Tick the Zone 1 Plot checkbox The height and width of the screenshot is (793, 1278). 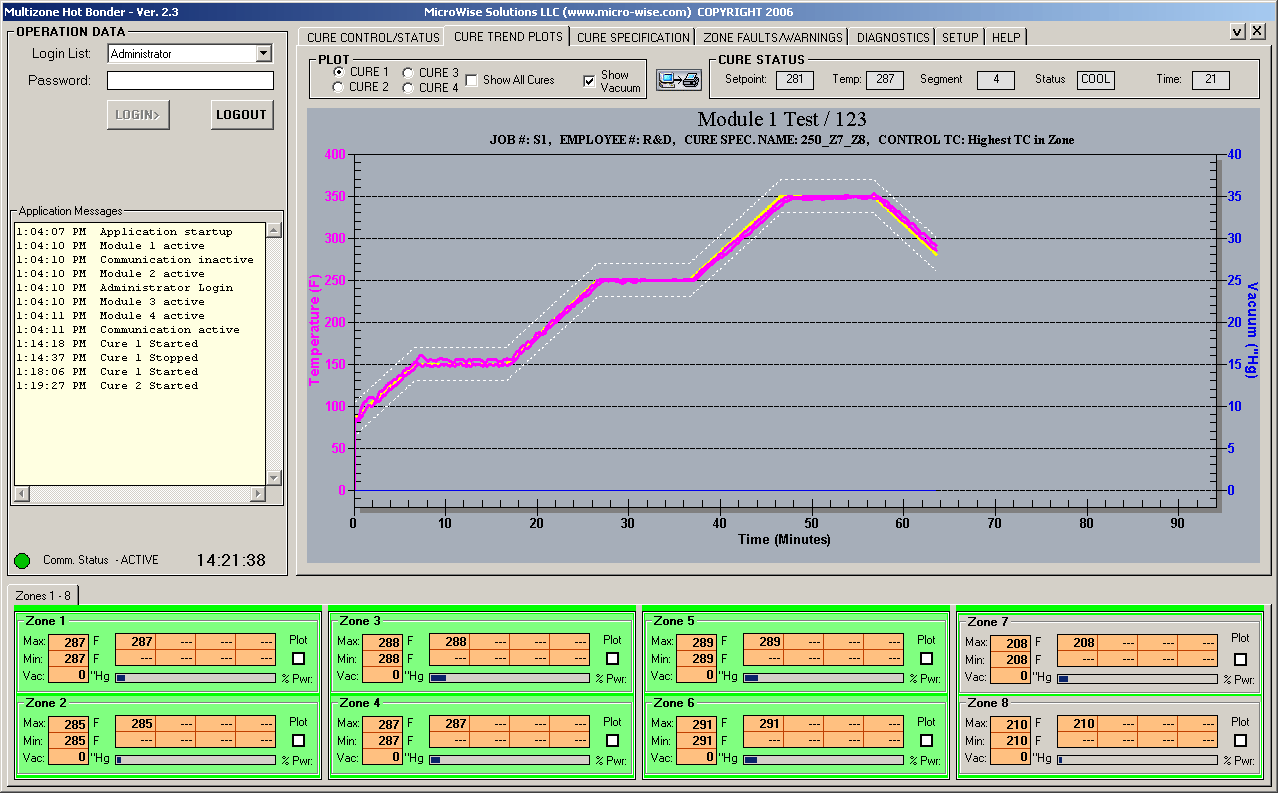tap(298, 658)
